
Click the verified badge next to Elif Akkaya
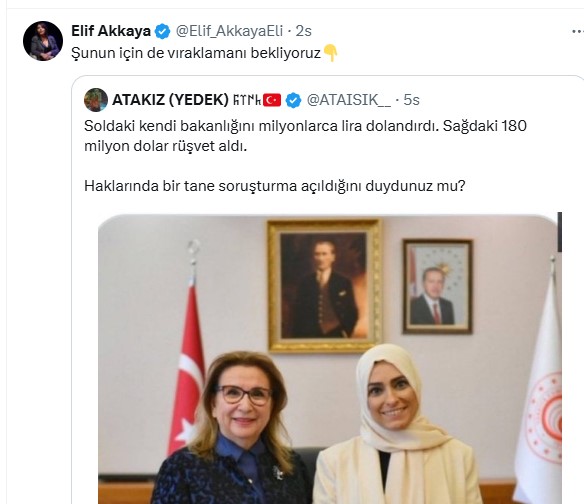click(x=162, y=31)
